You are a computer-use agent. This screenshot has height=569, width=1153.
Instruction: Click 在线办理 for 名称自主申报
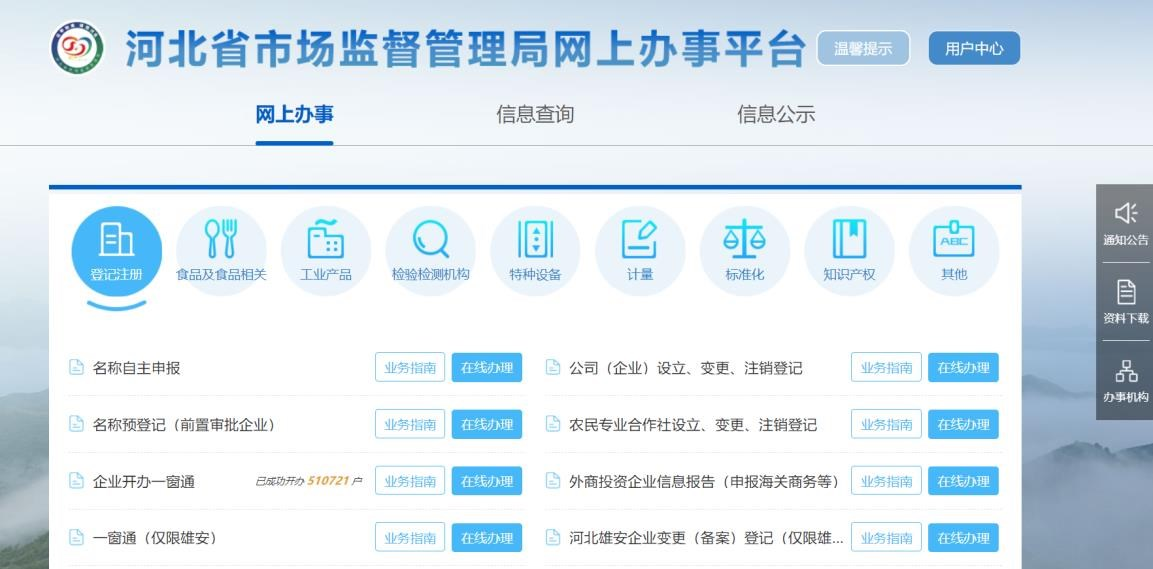coord(486,368)
